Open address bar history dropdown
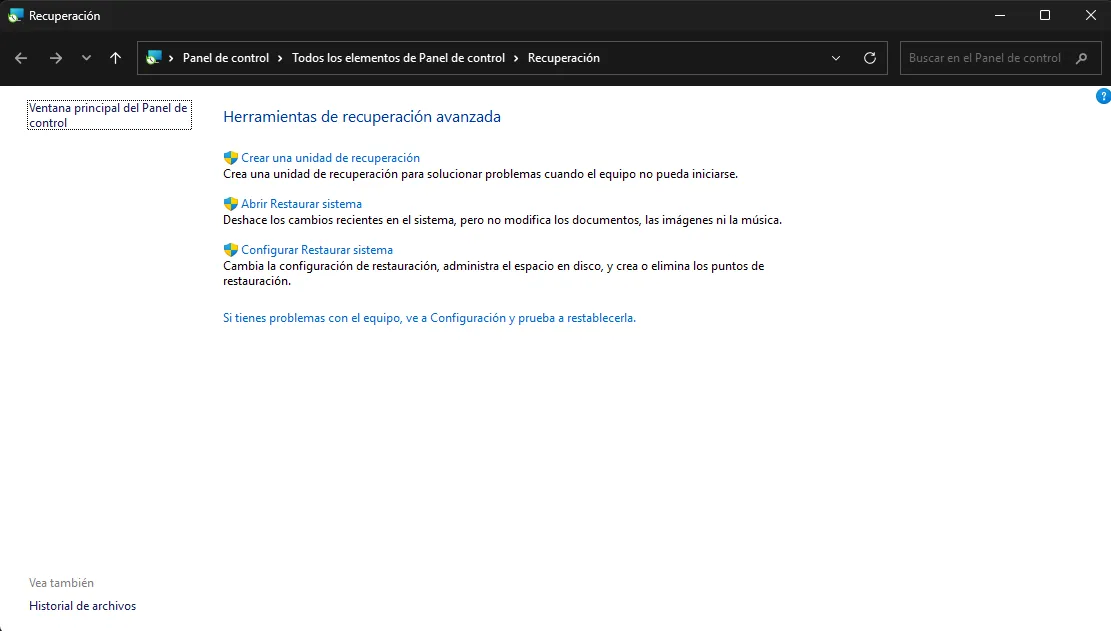The image size is (1111, 631). (836, 58)
